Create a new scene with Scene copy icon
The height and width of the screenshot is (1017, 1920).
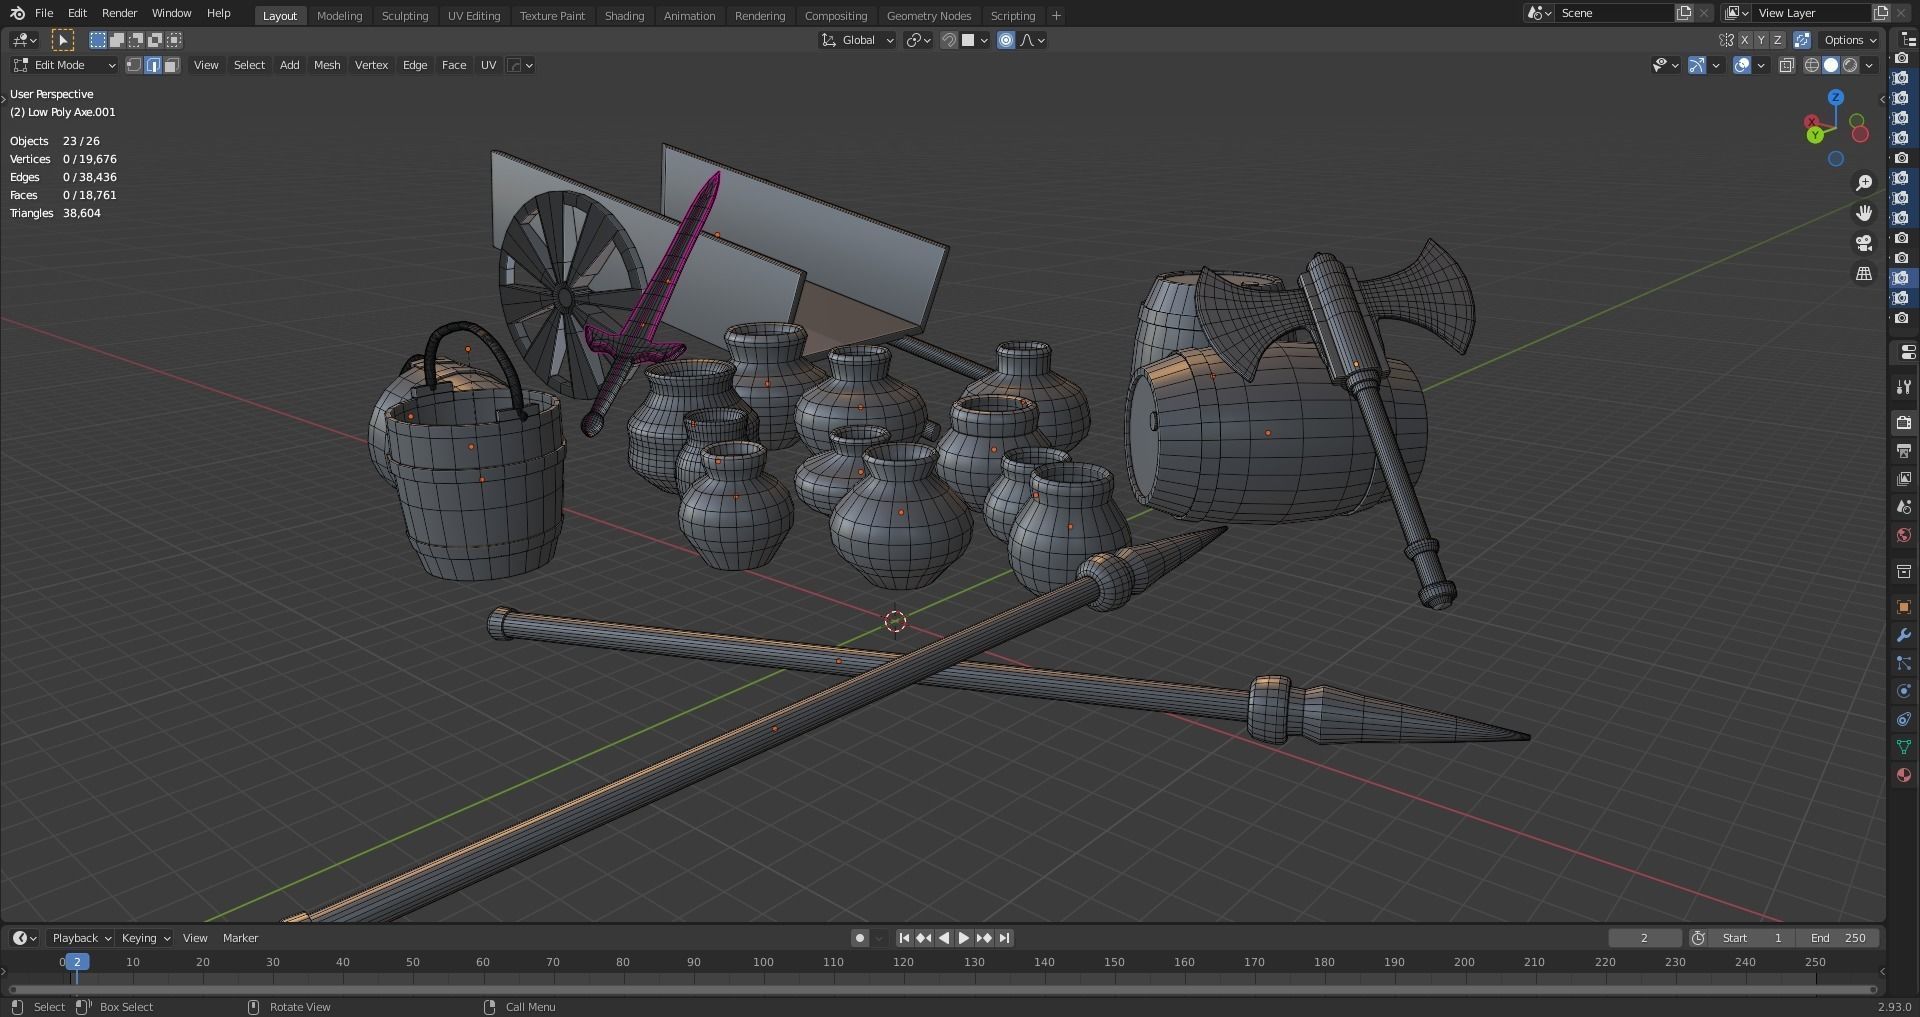click(x=1684, y=13)
